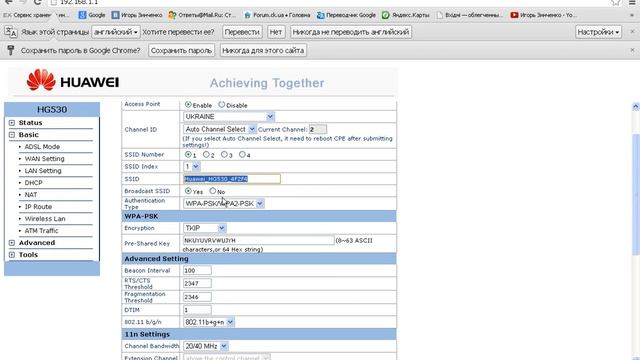The image size is (640, 360).
Task: Click the Pre-Shared Key field
Action: [x=258, y=240]
